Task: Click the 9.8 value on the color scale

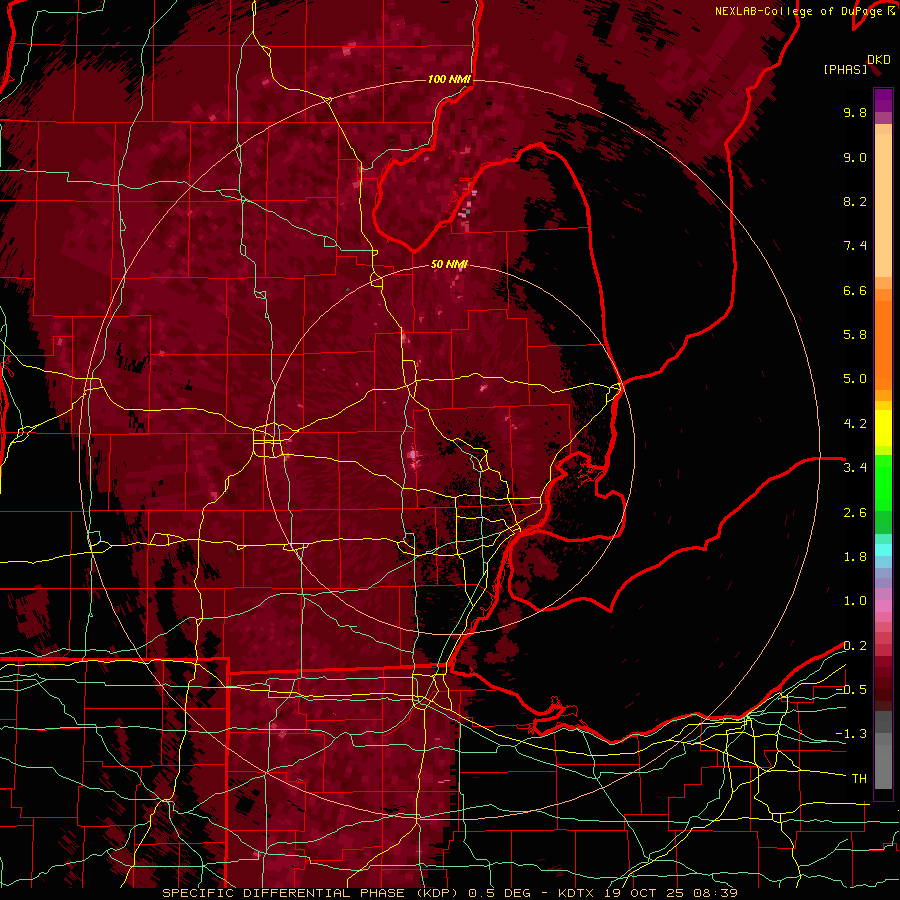Action: (x=855, y=112)
